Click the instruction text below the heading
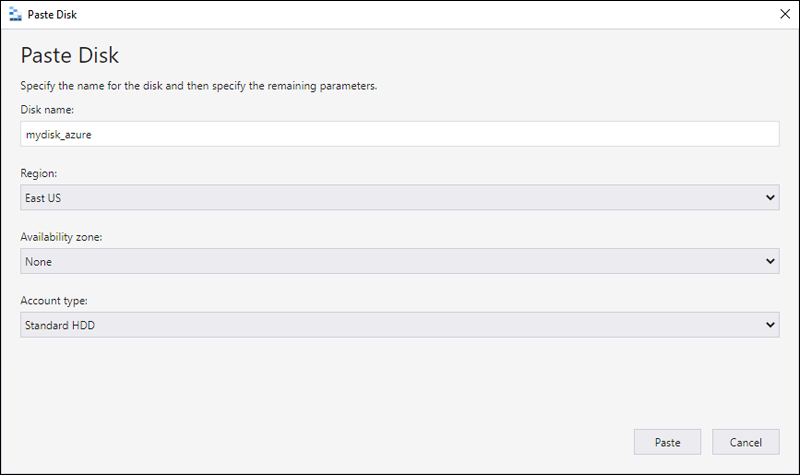800x475 pixels. tap(198, 86)
